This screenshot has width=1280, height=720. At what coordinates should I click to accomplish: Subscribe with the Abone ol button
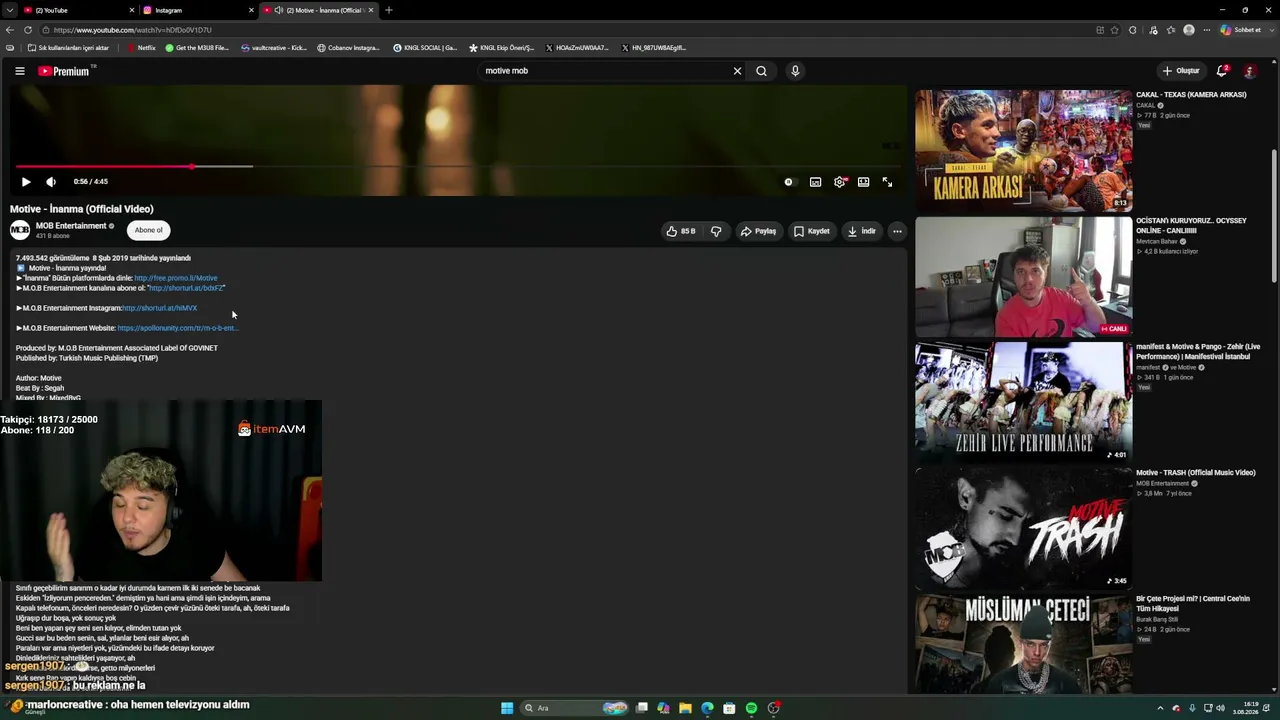pos(148,230)
